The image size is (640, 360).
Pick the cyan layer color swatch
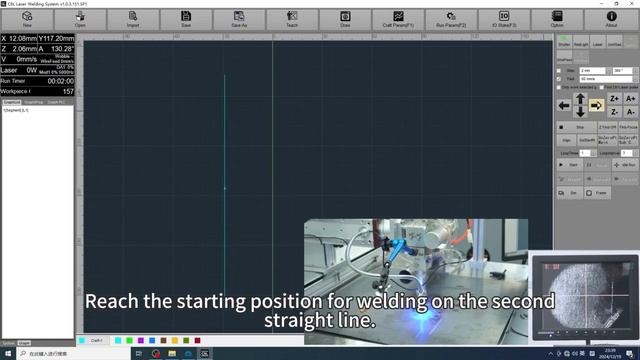pos(118,340)
